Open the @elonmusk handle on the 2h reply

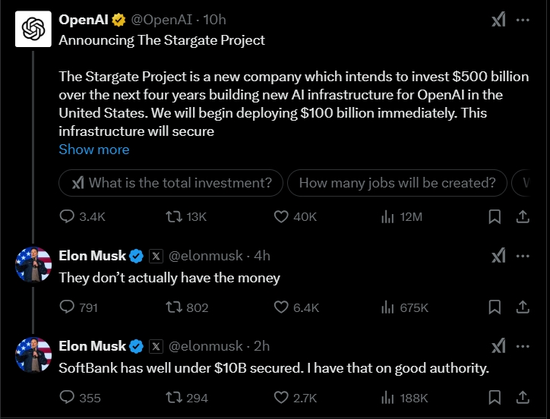pos(206,346)
